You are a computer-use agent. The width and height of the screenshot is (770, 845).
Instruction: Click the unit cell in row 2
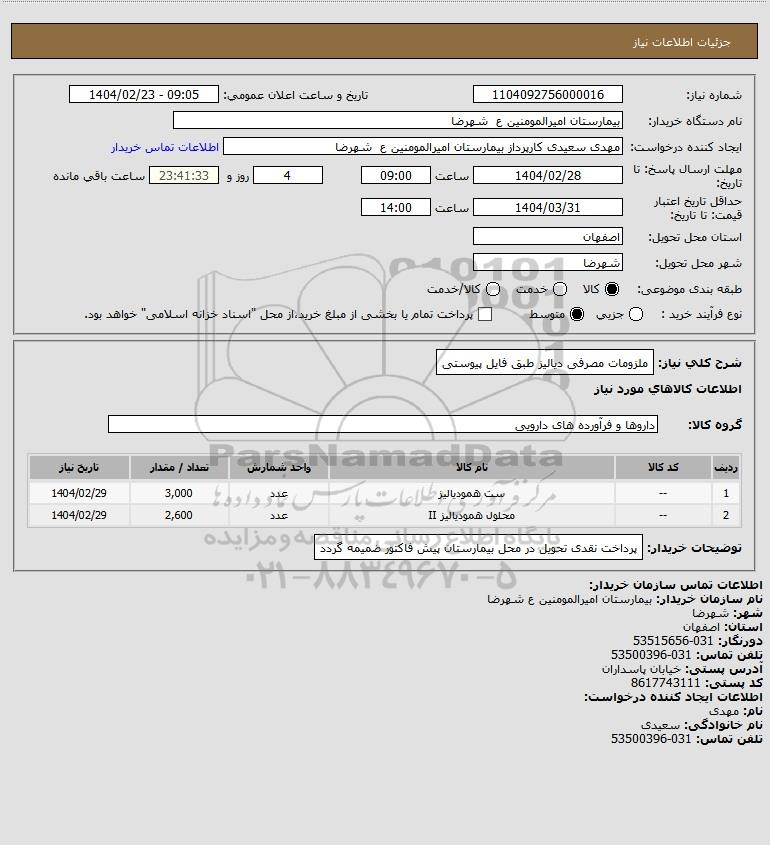coord(279,515)
